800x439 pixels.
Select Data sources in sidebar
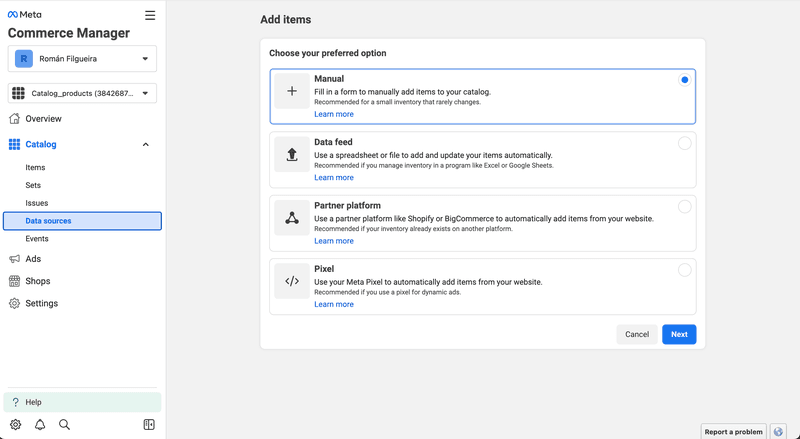[x=82, y=221]
